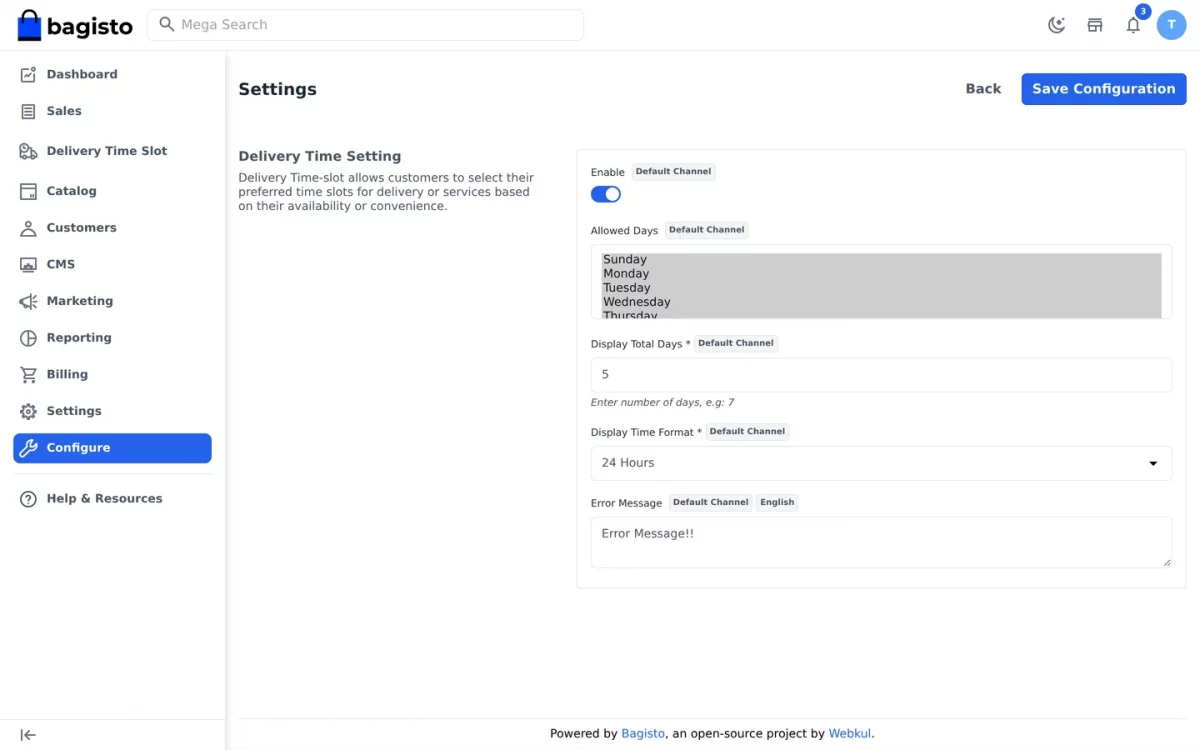Click the Reporting pie chart icon
Screen dimensions: 1200x750
pyautogui.click(x=28, y=338)
